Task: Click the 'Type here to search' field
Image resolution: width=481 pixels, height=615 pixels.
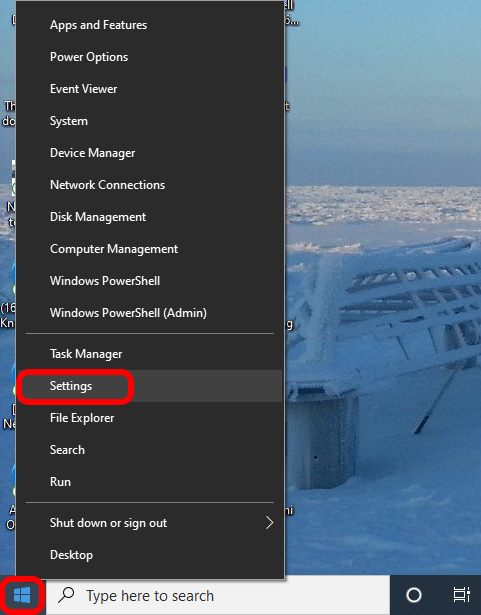Action: tap(218, 595)
